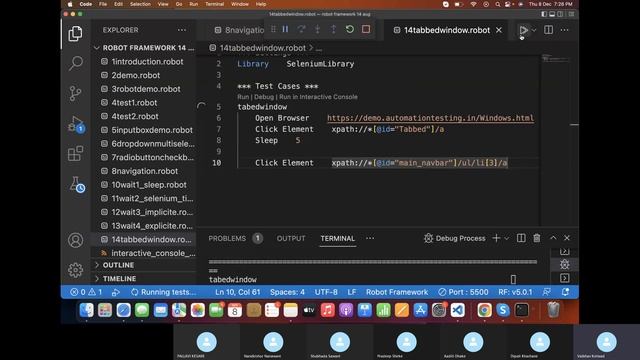Open Manage settings gear in activity bar

(76, 270)
